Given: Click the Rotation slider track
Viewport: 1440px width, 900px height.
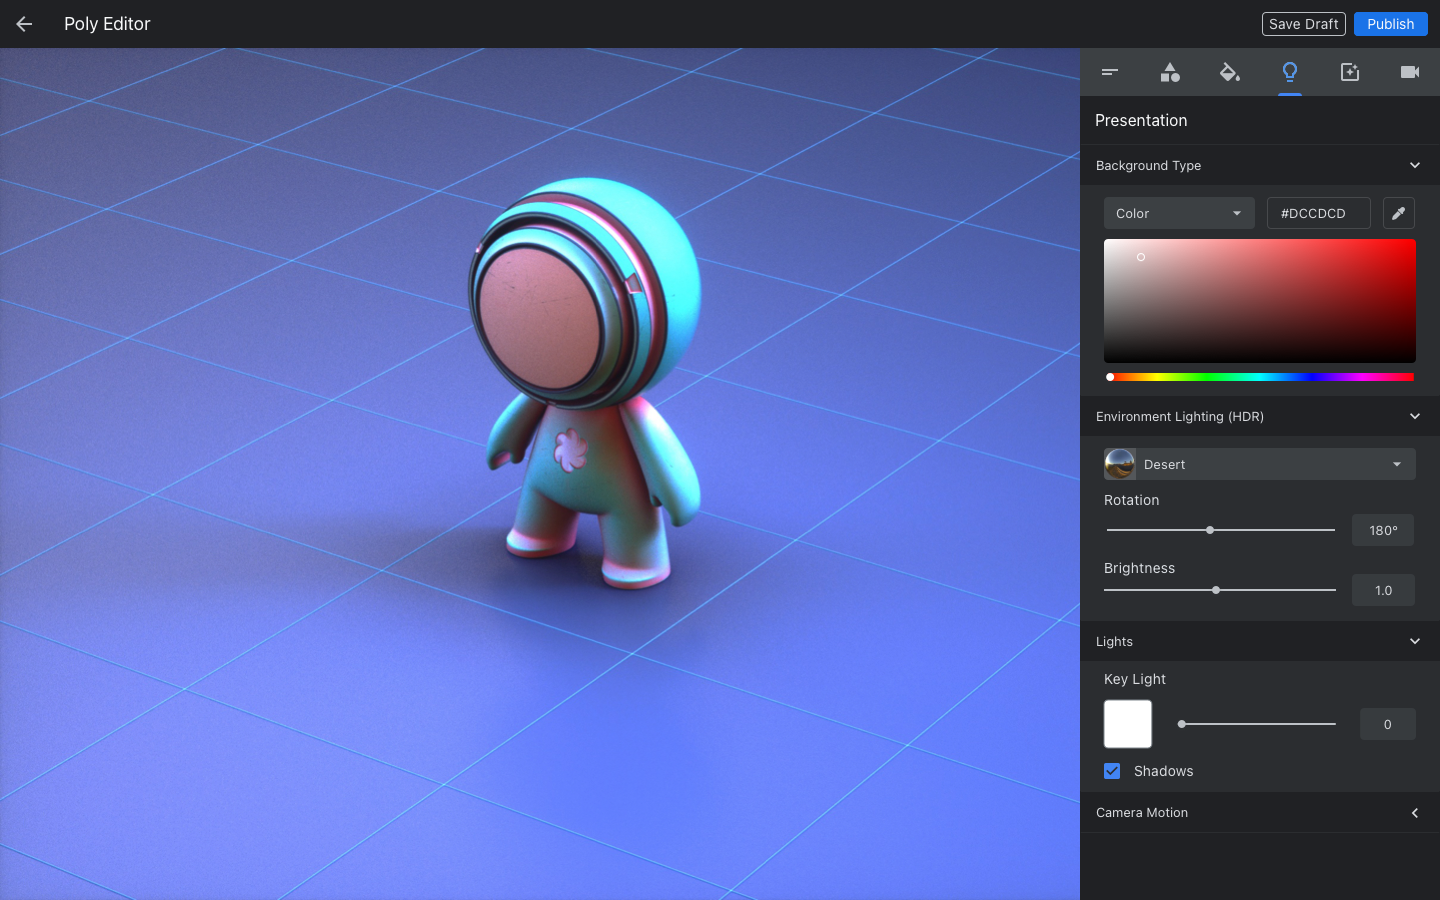Looking at the screenshot, I should [1221, 530].
